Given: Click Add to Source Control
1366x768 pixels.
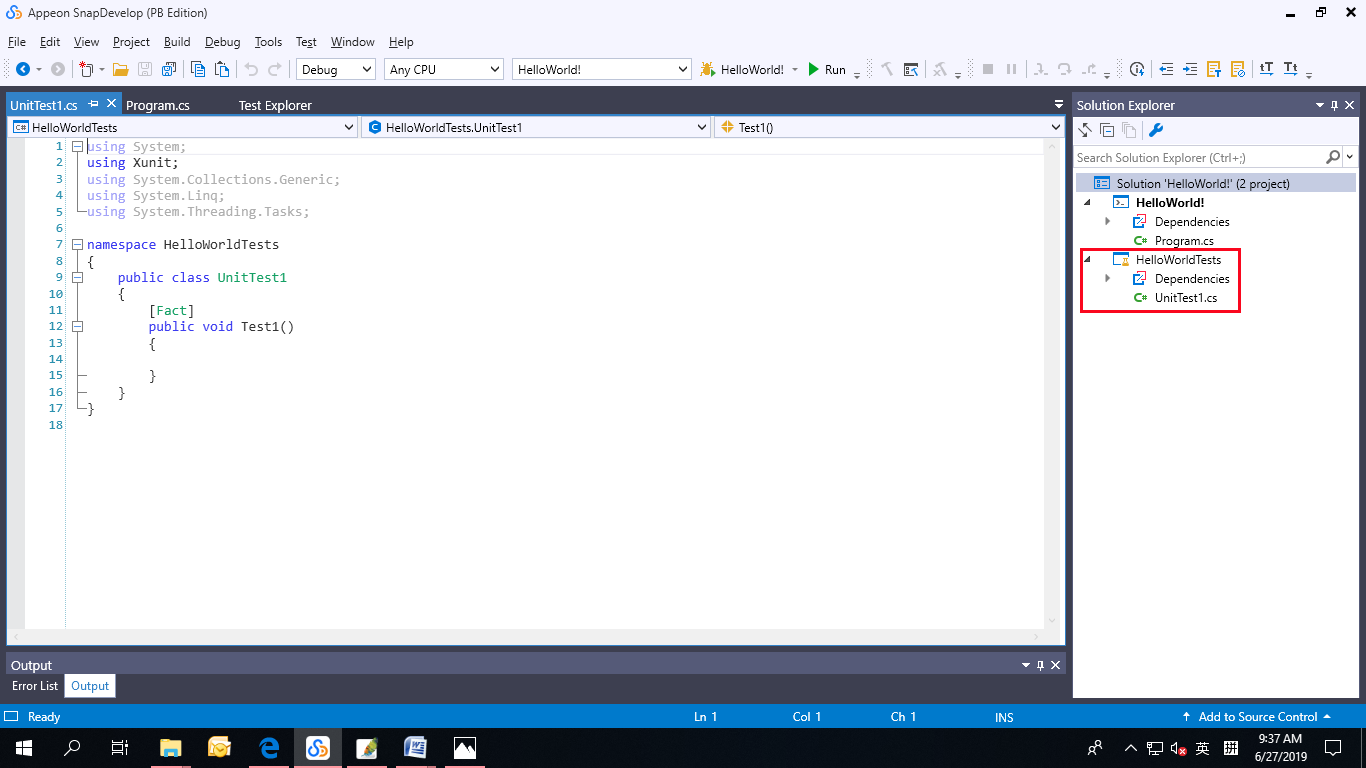Looking at the screenshot, I should (1257, 717).
